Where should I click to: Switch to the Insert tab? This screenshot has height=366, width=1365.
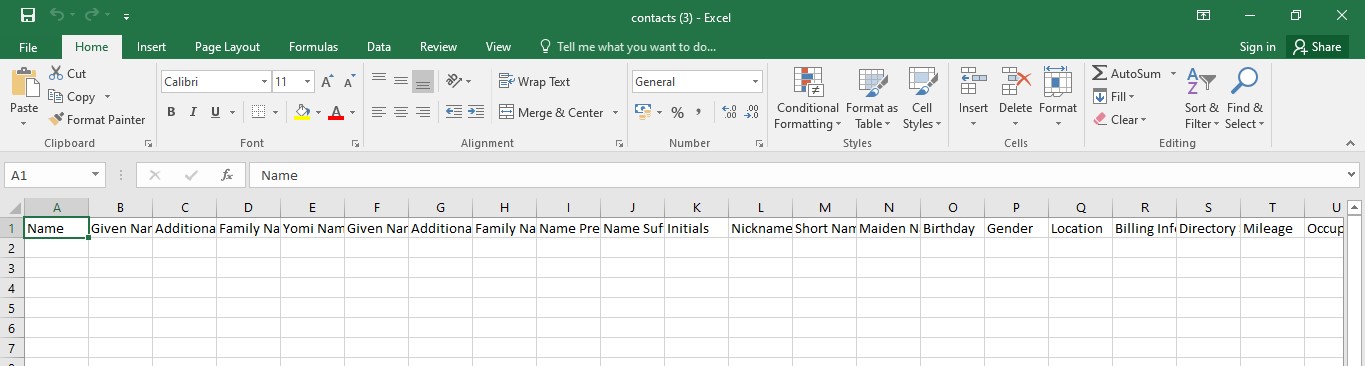click(151, 47)
